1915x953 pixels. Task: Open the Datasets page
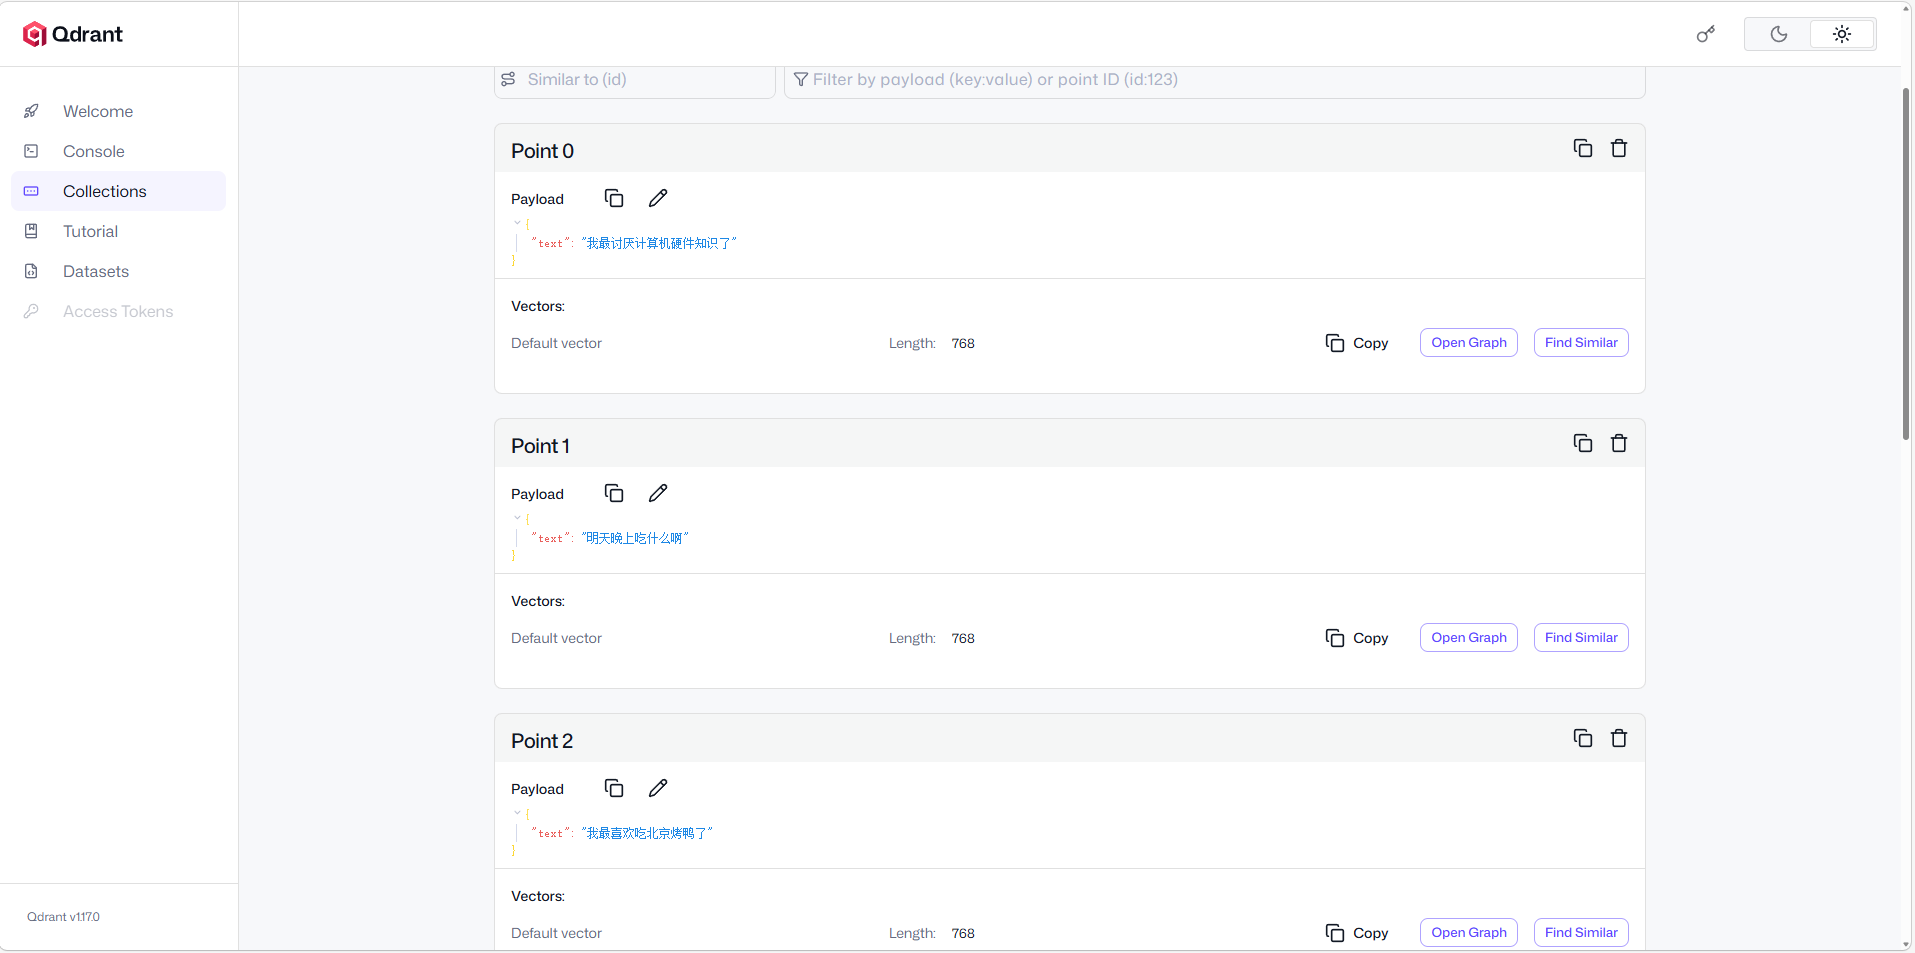96,271
